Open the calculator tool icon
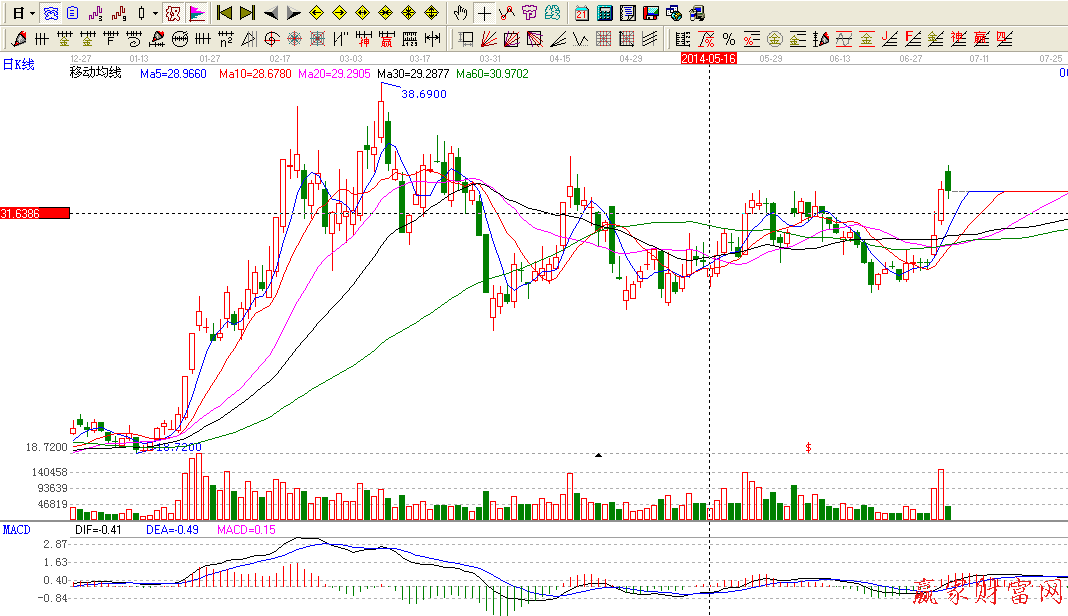The height and width of the screenshot is (616, 1068). [605, 13]
